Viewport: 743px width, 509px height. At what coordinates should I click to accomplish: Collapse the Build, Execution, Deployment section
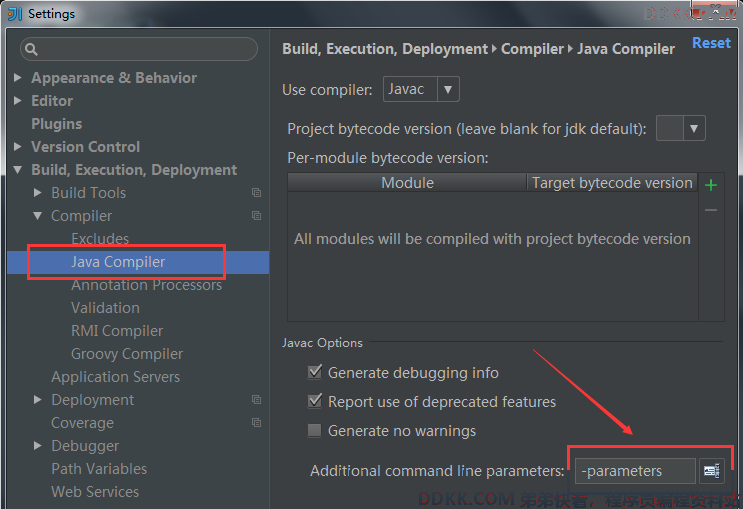point(18,170)
